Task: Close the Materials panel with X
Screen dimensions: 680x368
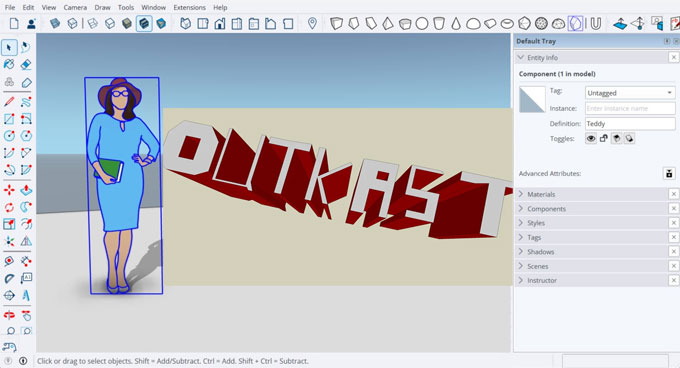Action: [x=673, y=194]
